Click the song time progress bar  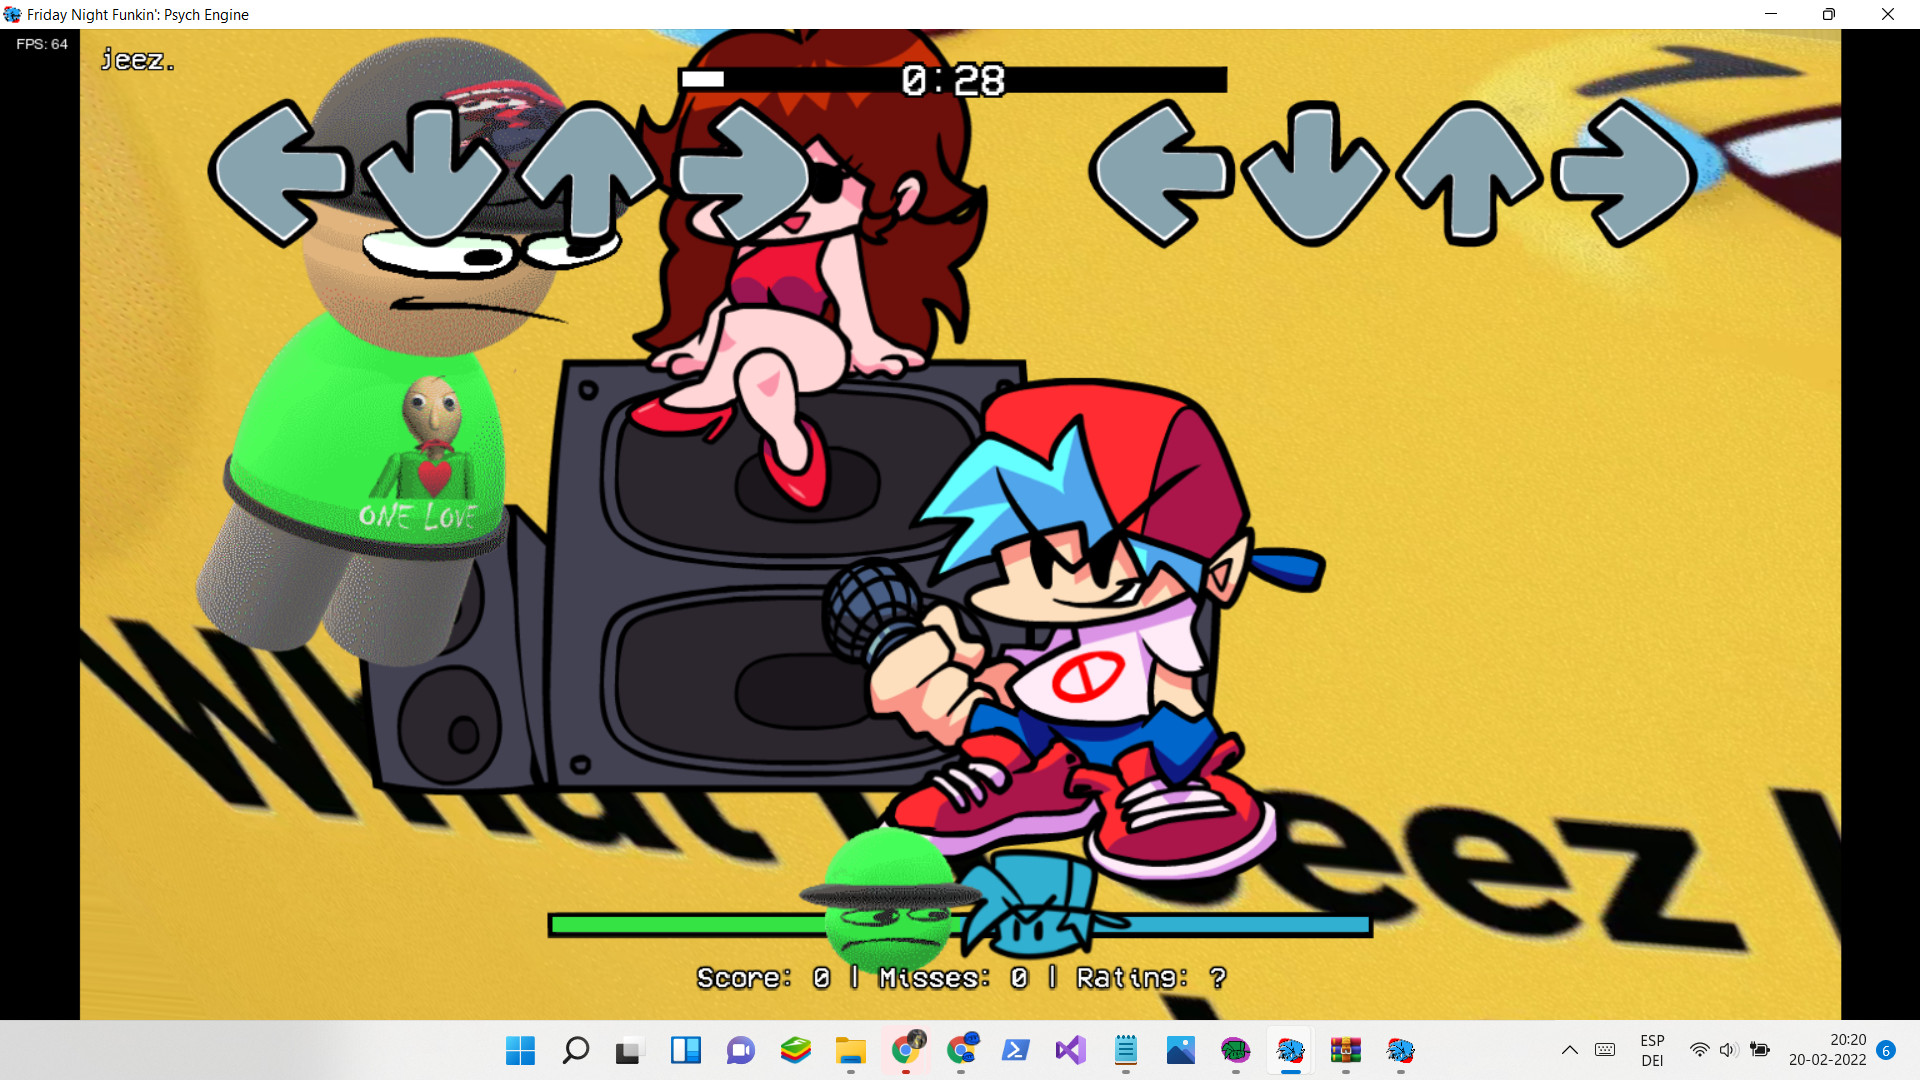[x=952, y=80]
